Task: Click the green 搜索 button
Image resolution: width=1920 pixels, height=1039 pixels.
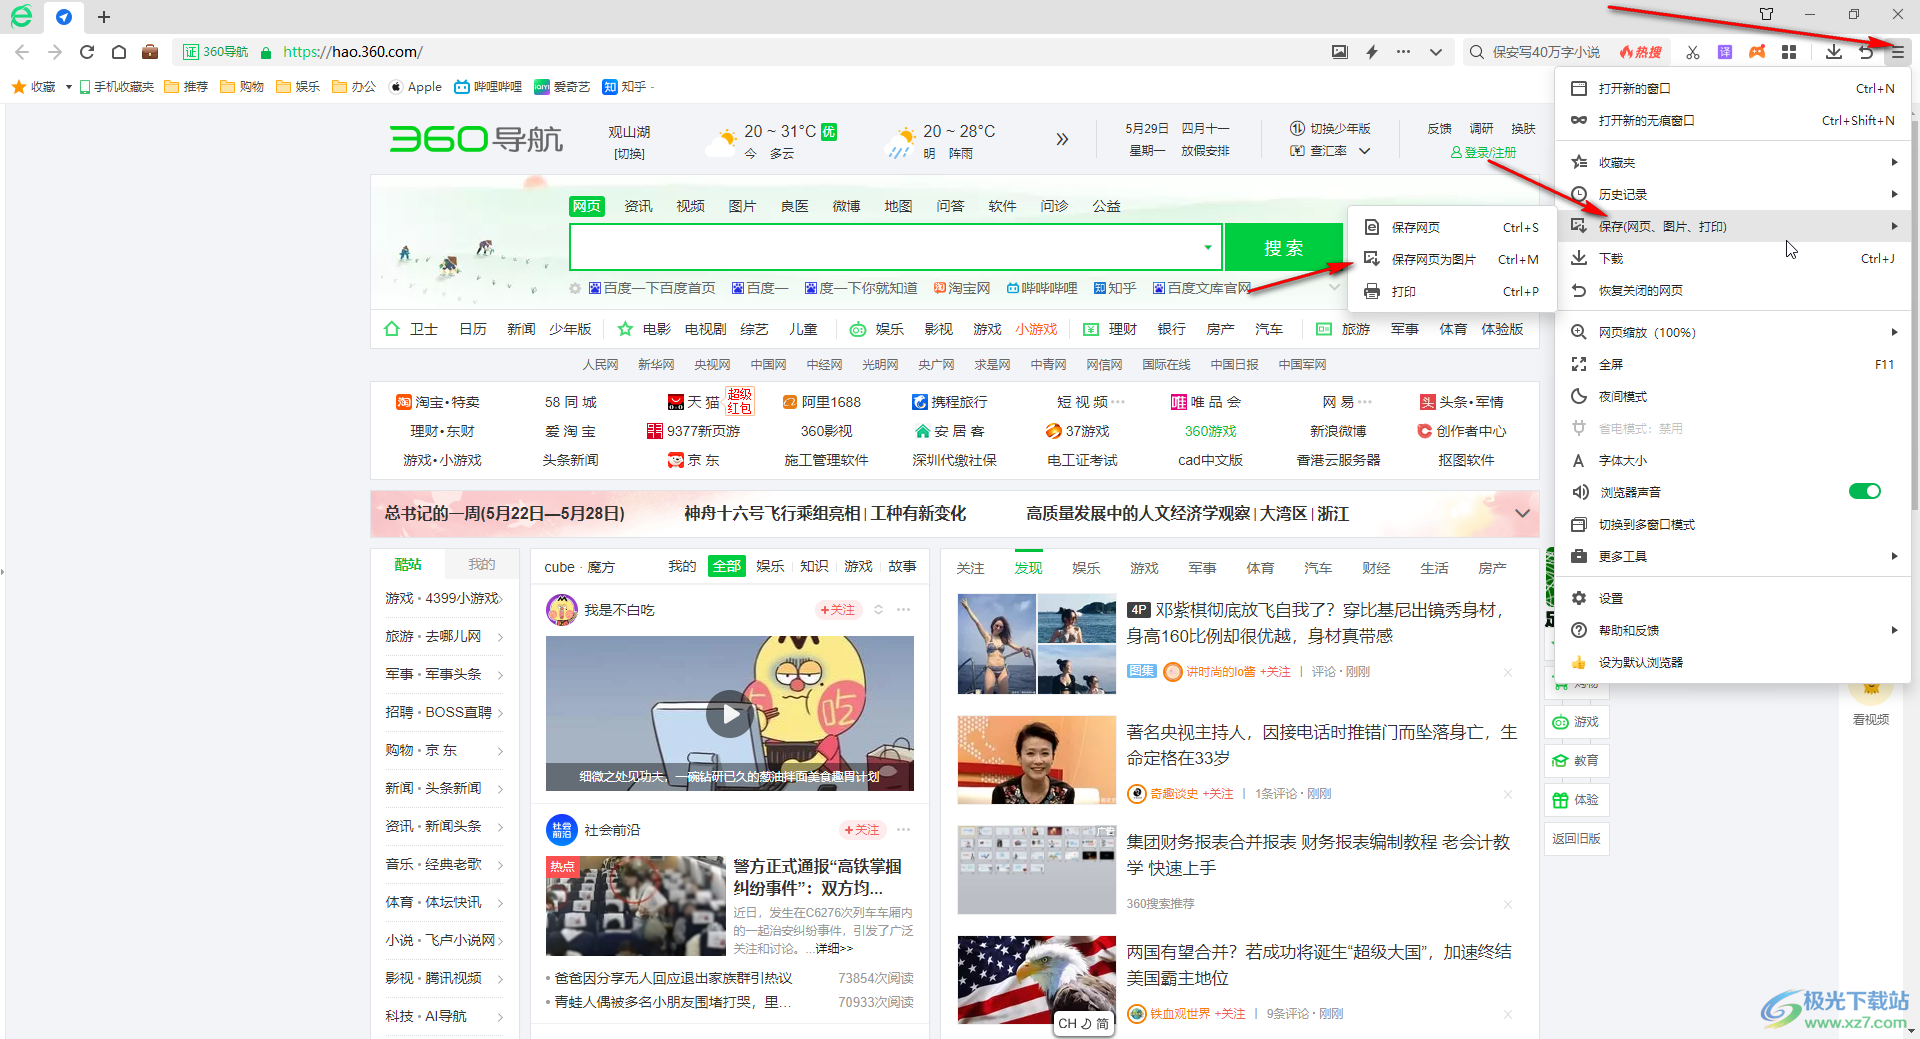Action: pyautogui.click(x=1283, y=247)
